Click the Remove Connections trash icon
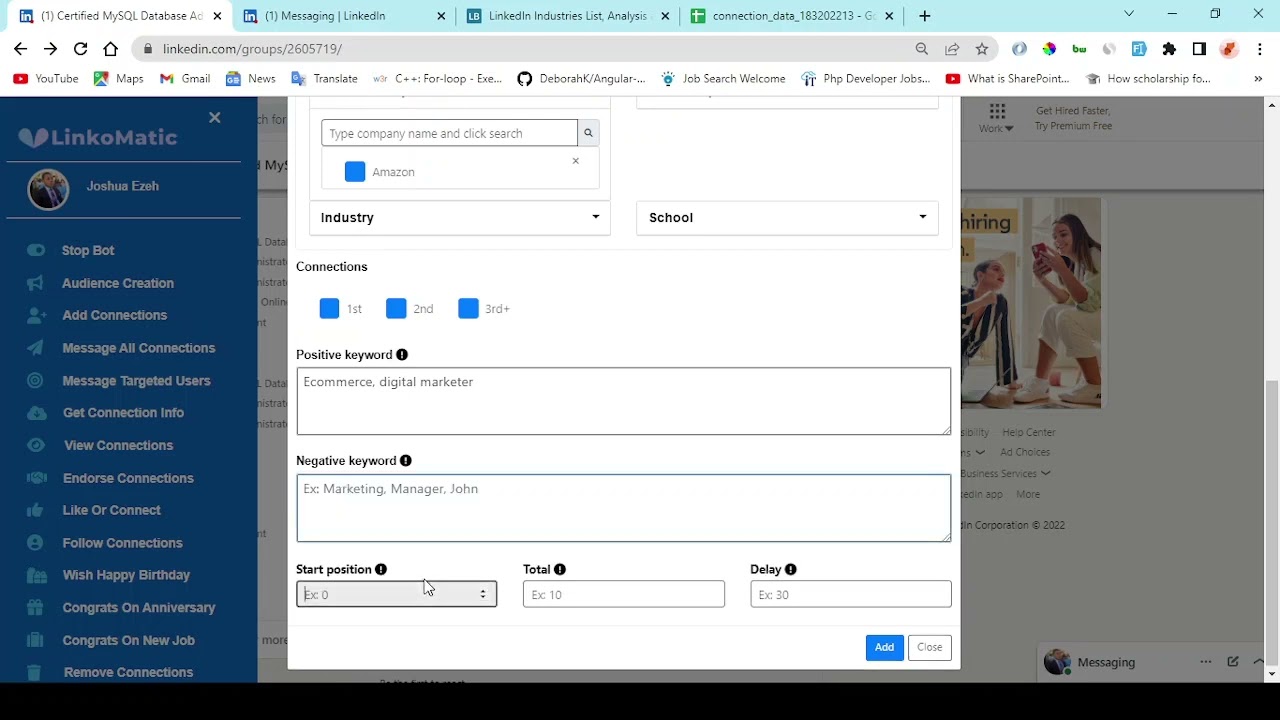This screenshot has width=1280, height=720. [x=36, y=672]
